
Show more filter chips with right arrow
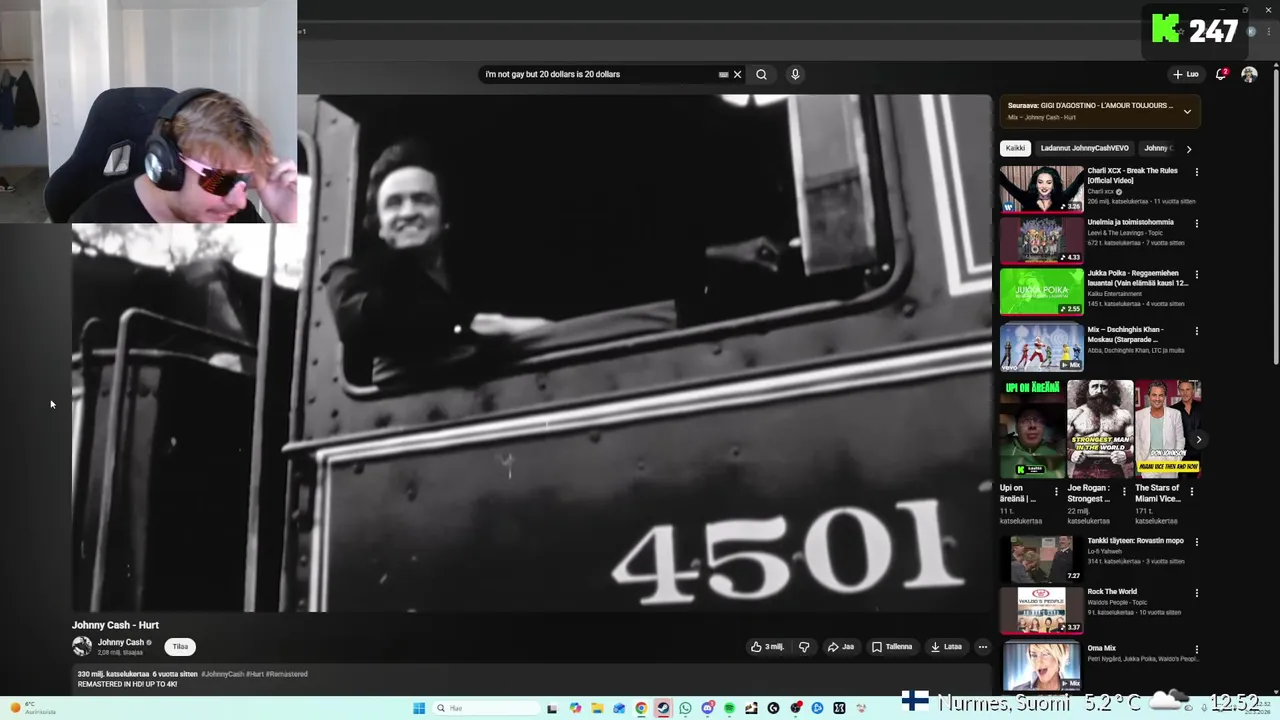click(x=1188, y=148)
